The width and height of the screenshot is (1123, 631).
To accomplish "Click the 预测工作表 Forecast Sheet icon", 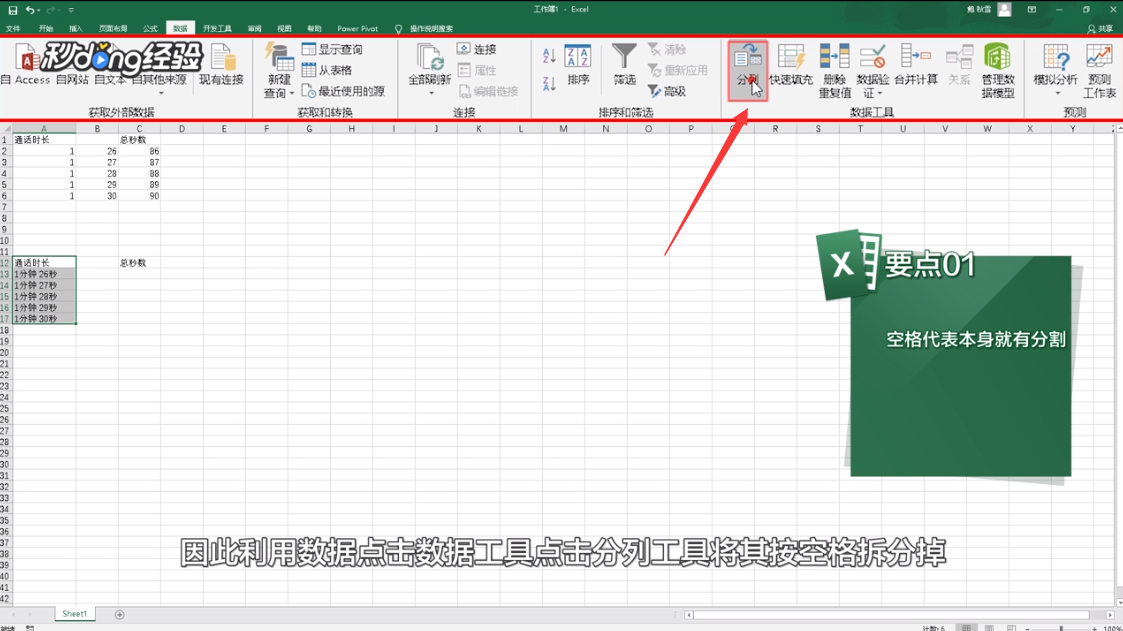I will pos(1099,71).
